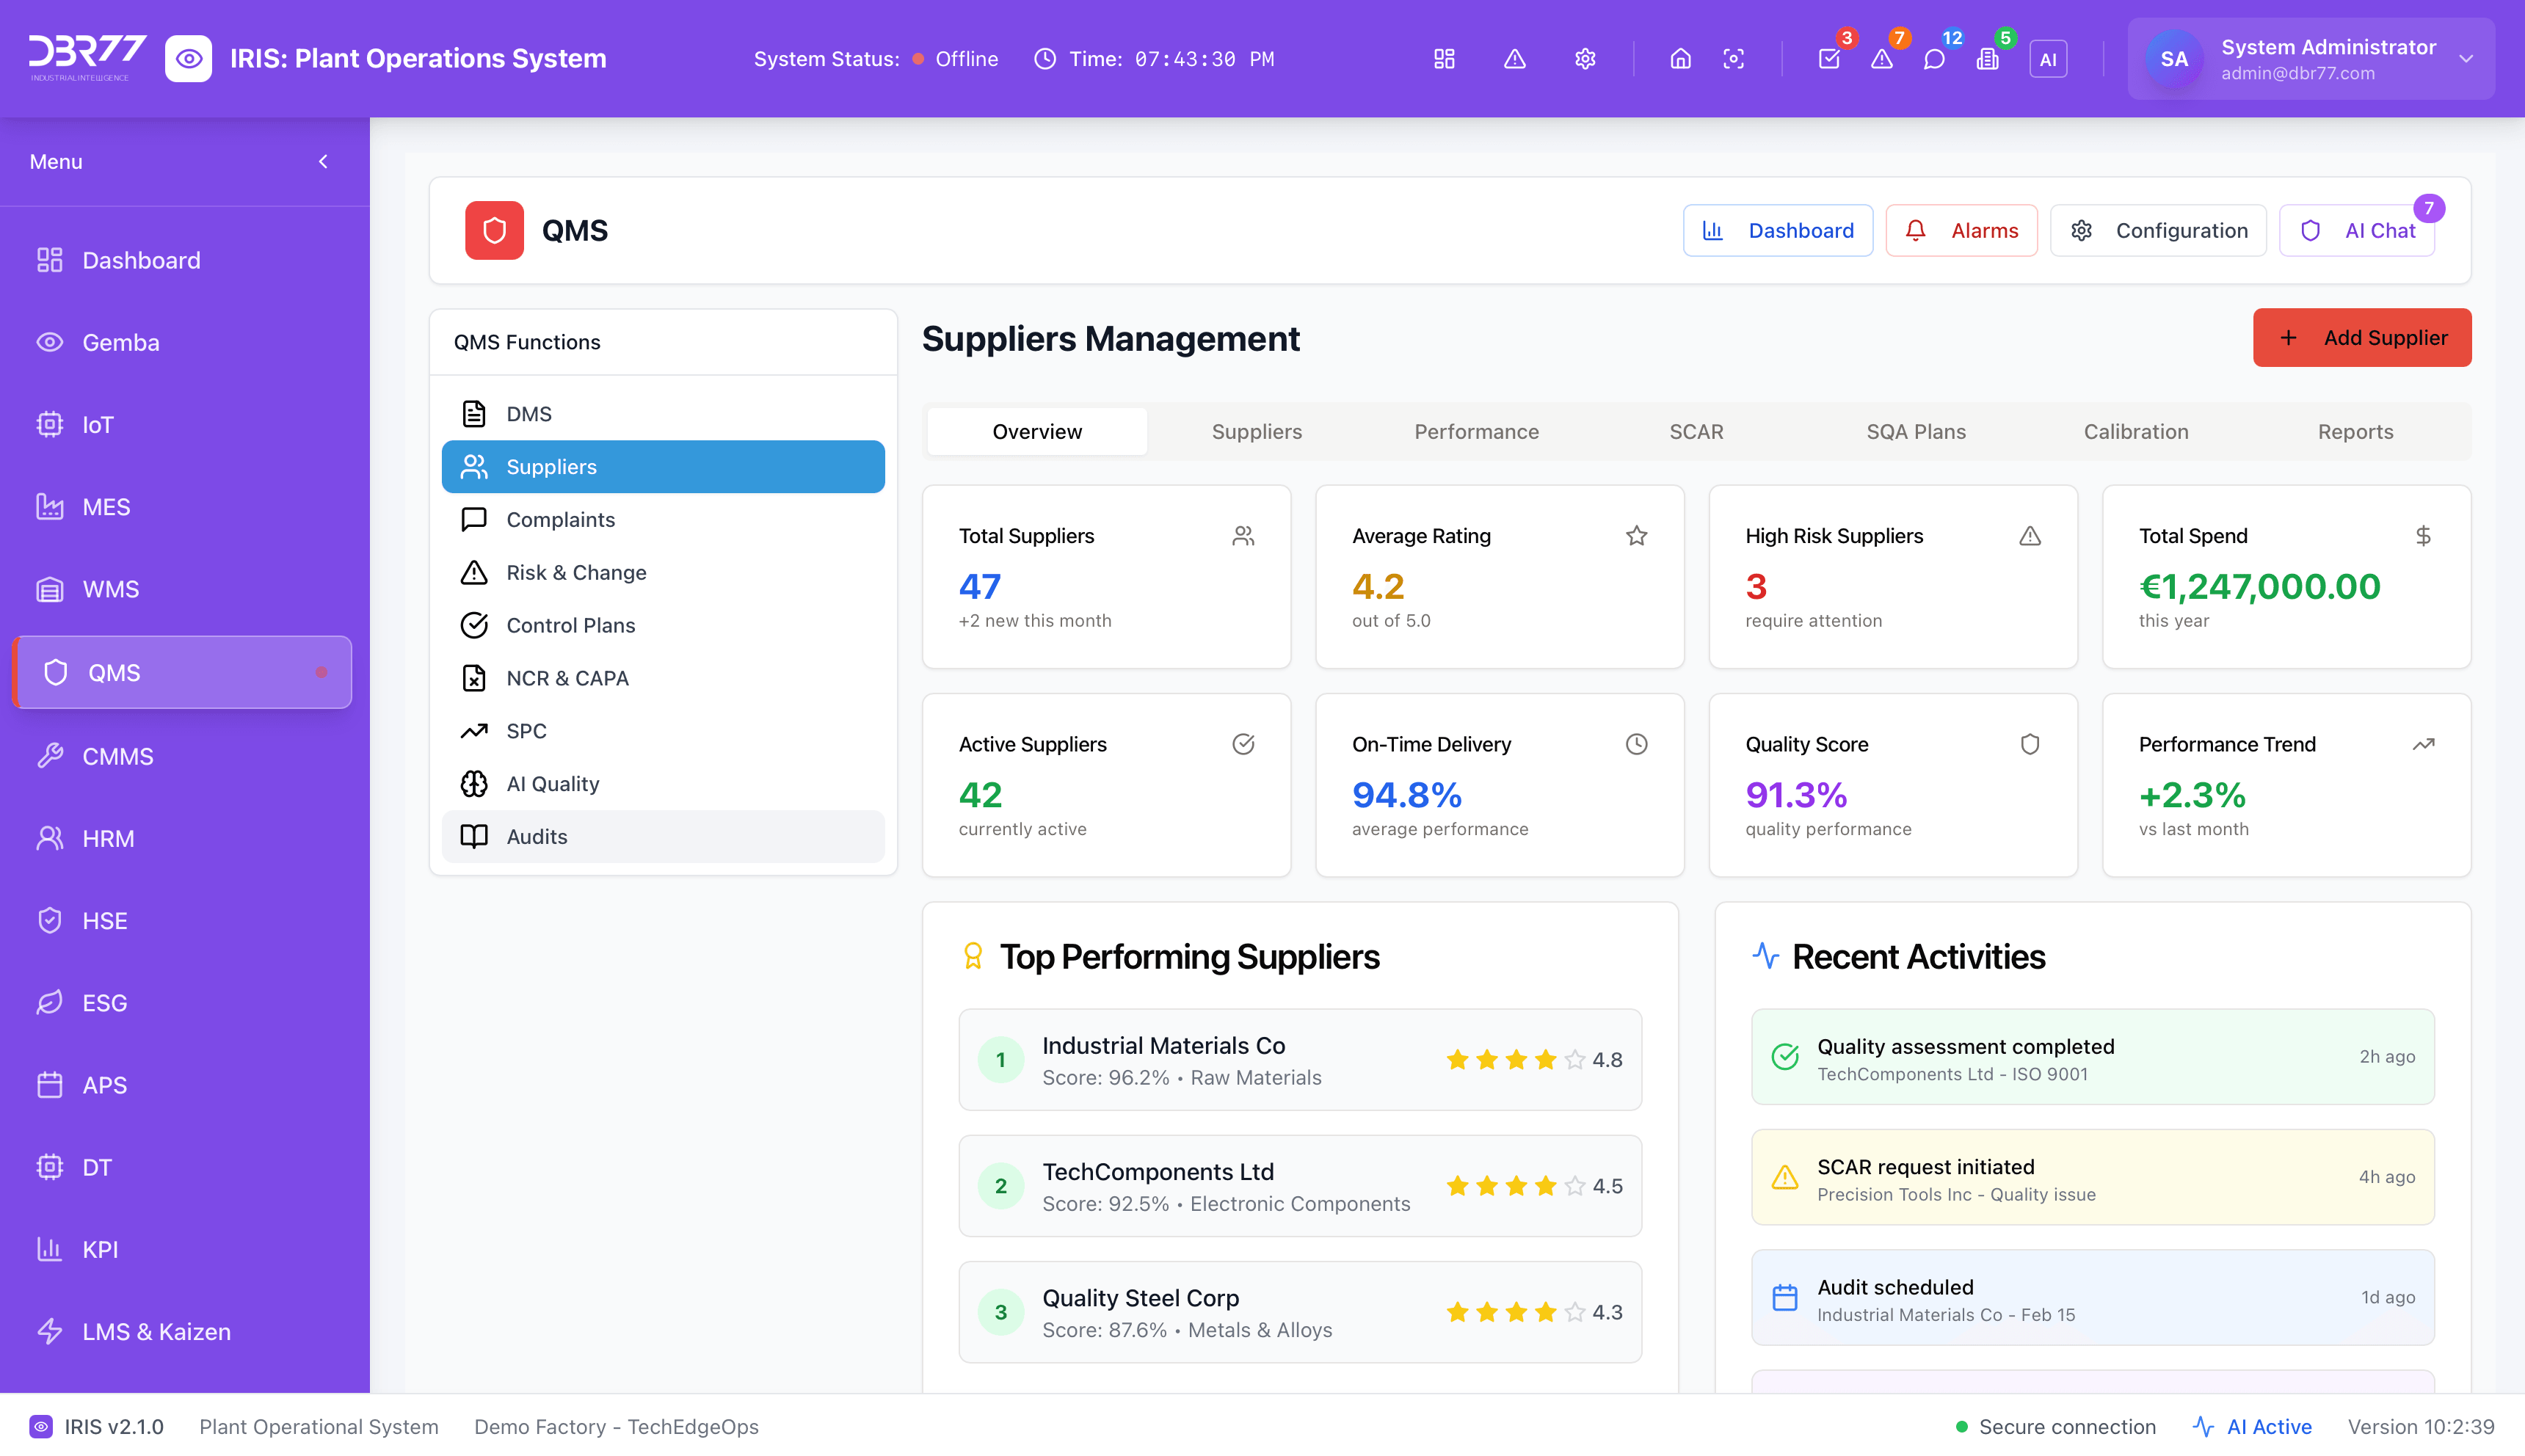Open the CMMS module in sidebar
Viewport: 2525px width, 1456px height.
pos(117,756)
